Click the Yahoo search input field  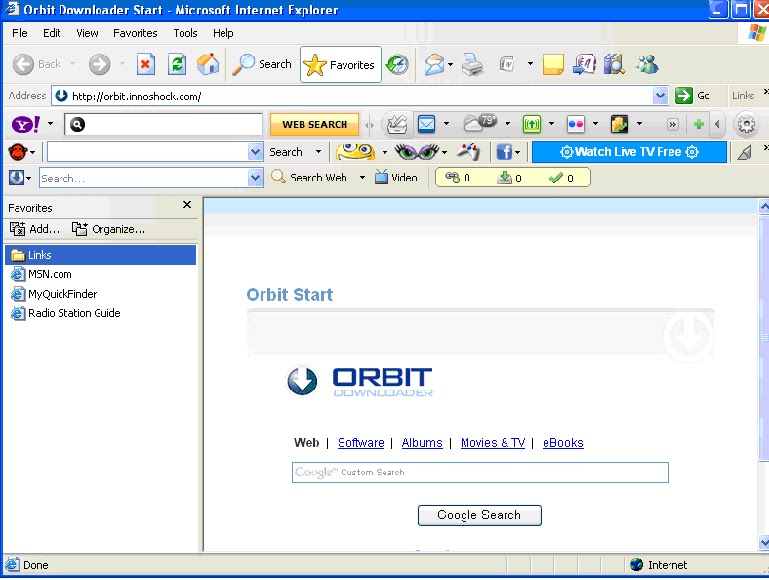[x=164, y=125]
